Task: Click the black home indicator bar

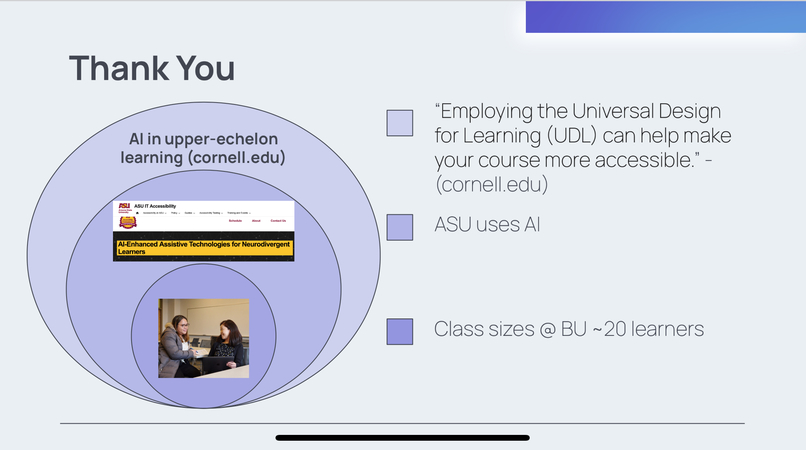Action: pos(402,438)
